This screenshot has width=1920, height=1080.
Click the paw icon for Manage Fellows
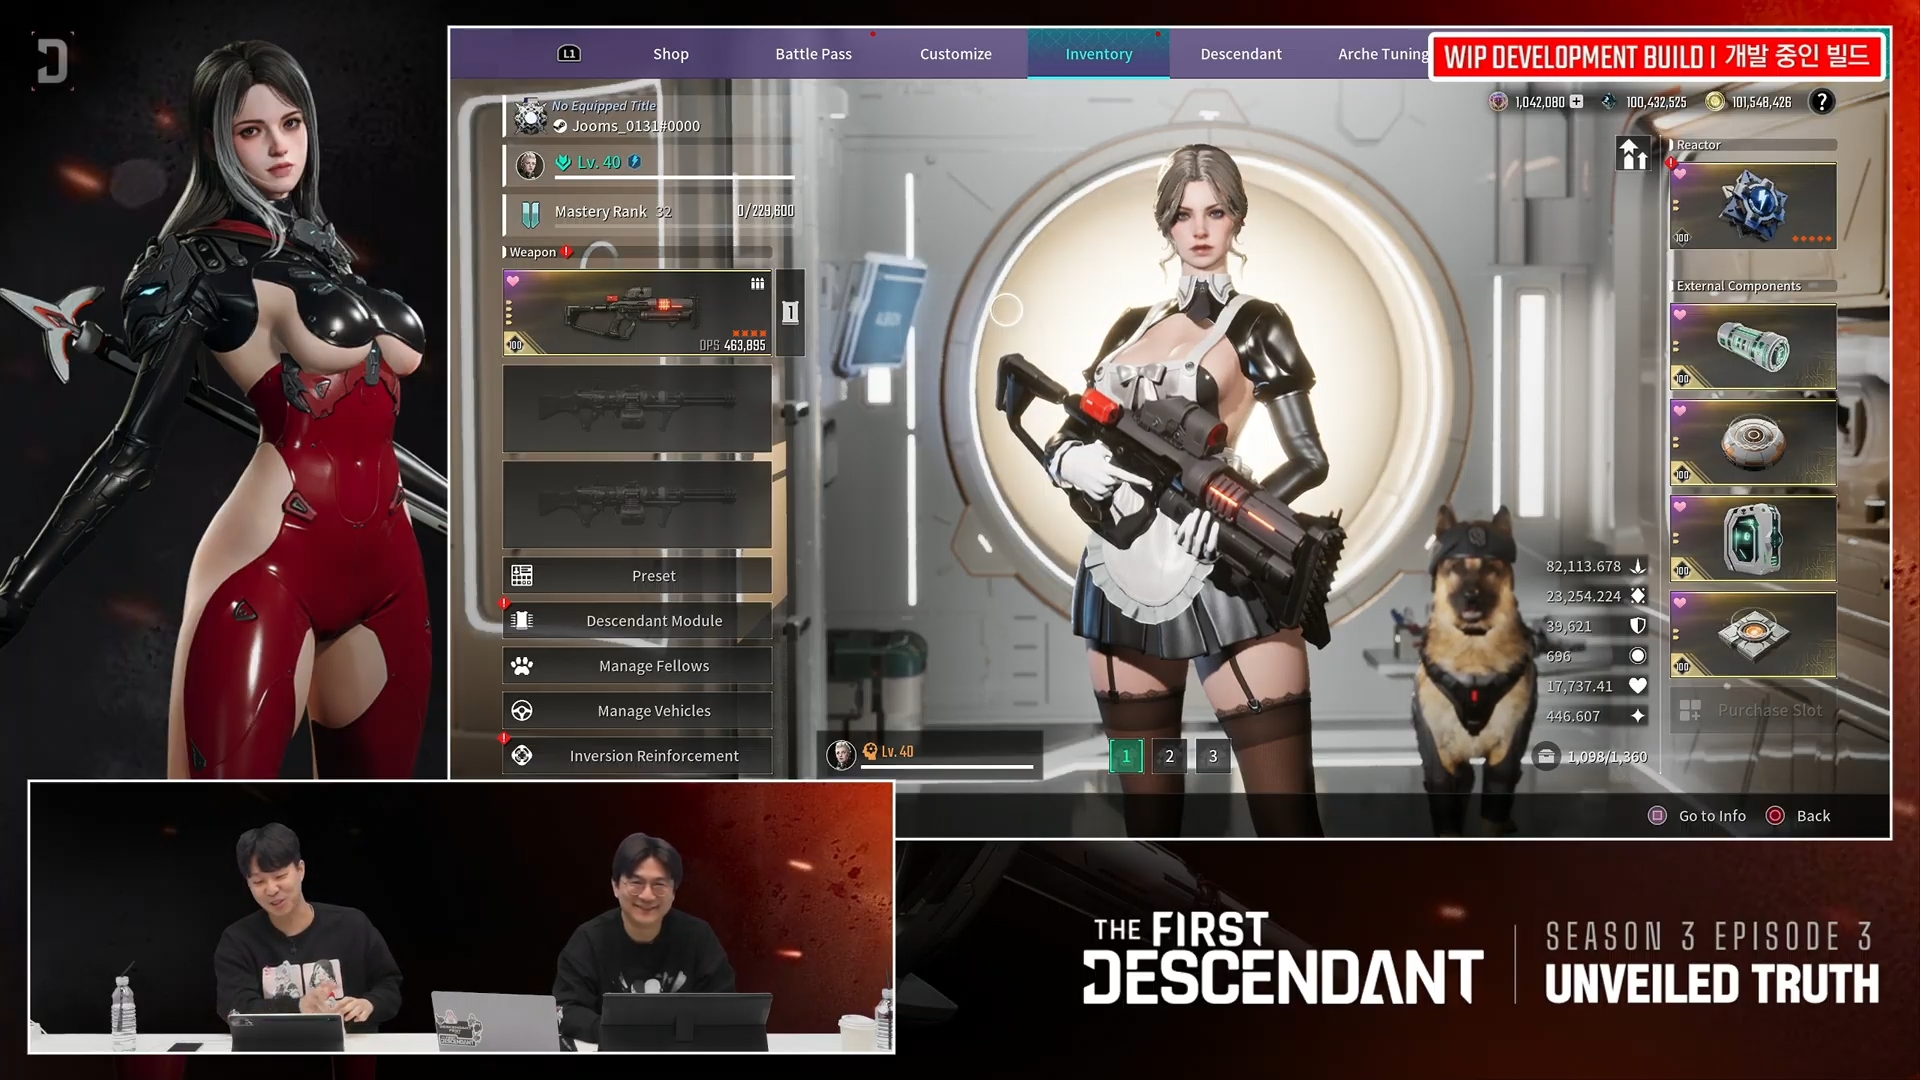522,666
